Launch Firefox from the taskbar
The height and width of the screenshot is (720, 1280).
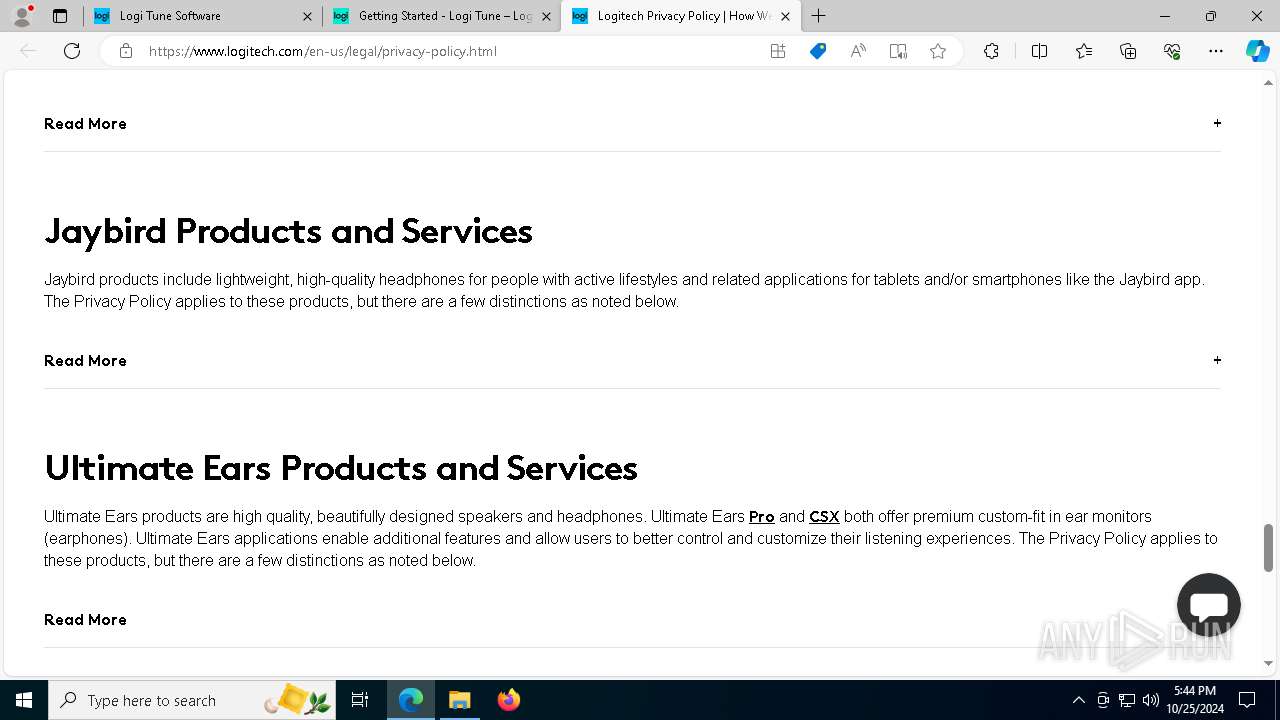(508, 700)
